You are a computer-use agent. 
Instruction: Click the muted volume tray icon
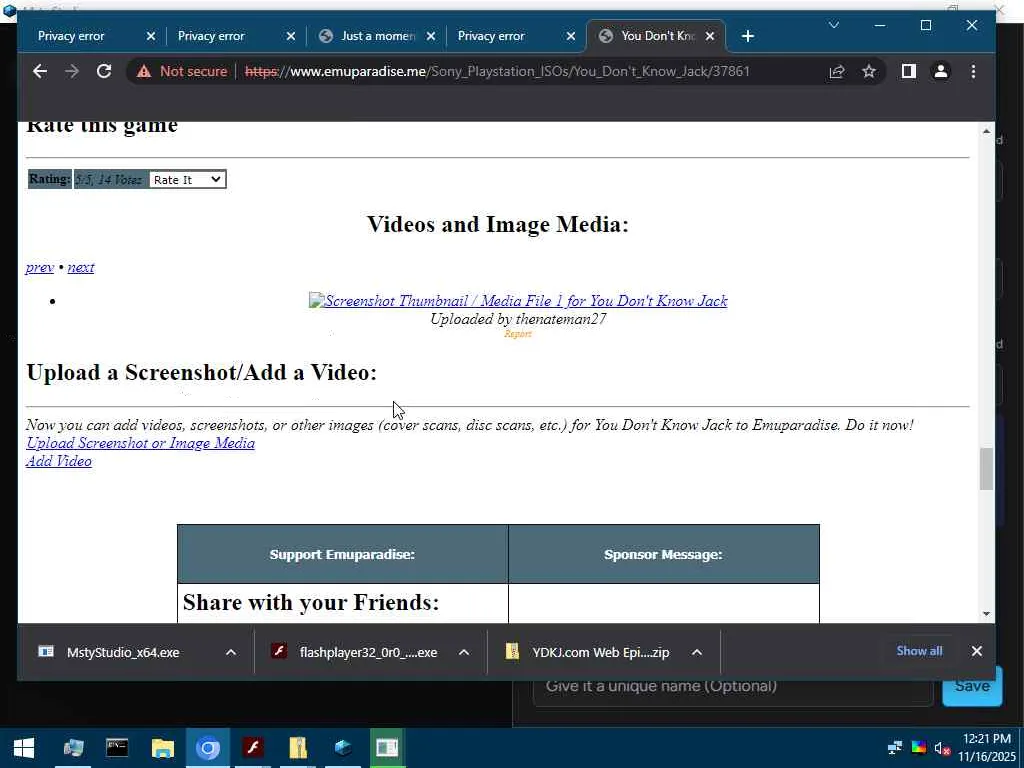point(942,748)
